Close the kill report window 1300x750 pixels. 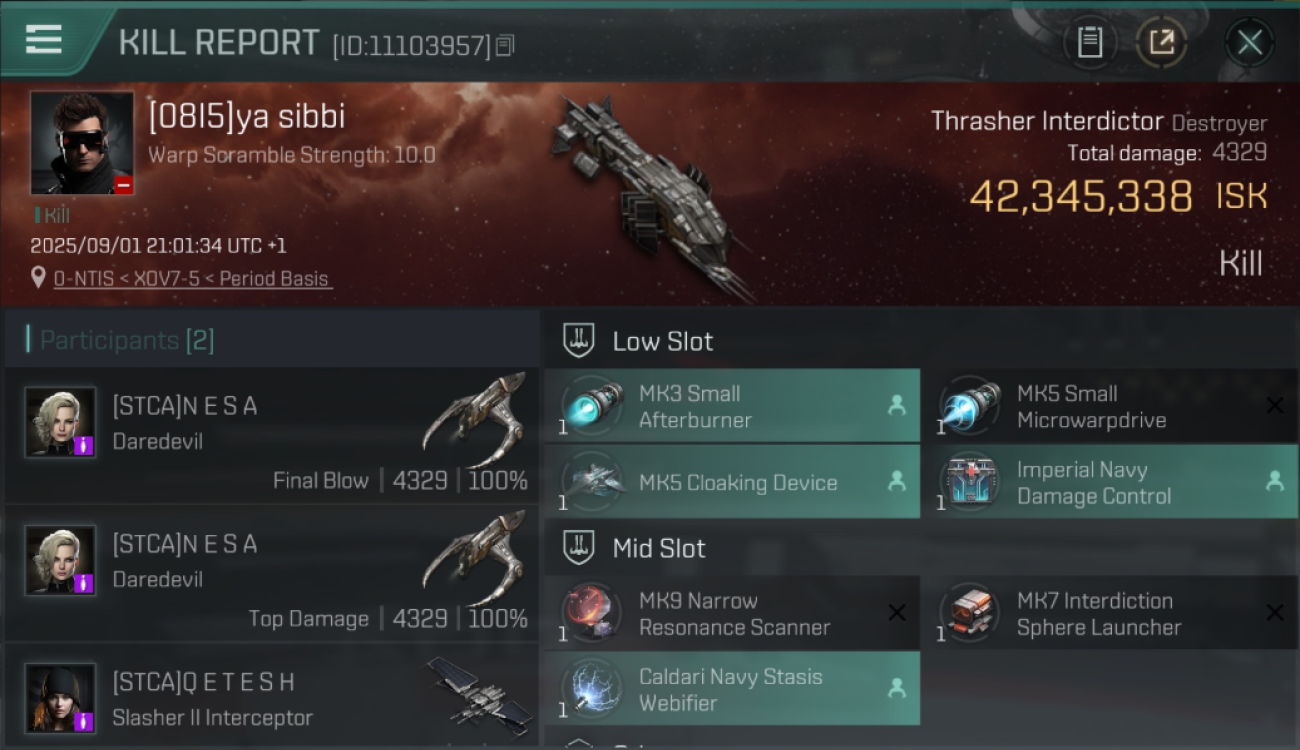click(1249, 42)
